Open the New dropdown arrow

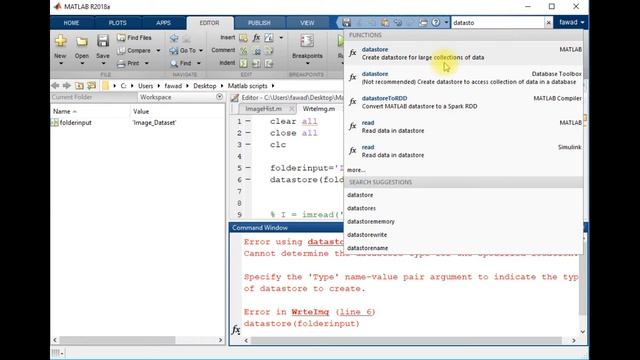61,63
